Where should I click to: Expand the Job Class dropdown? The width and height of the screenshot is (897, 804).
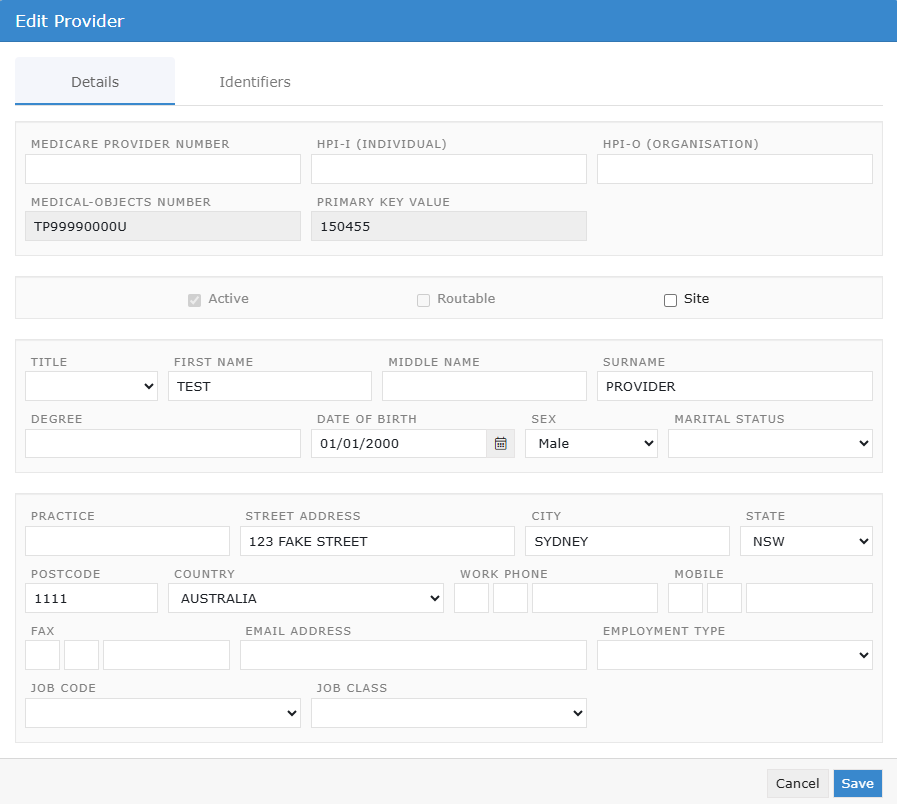point(448,713)
